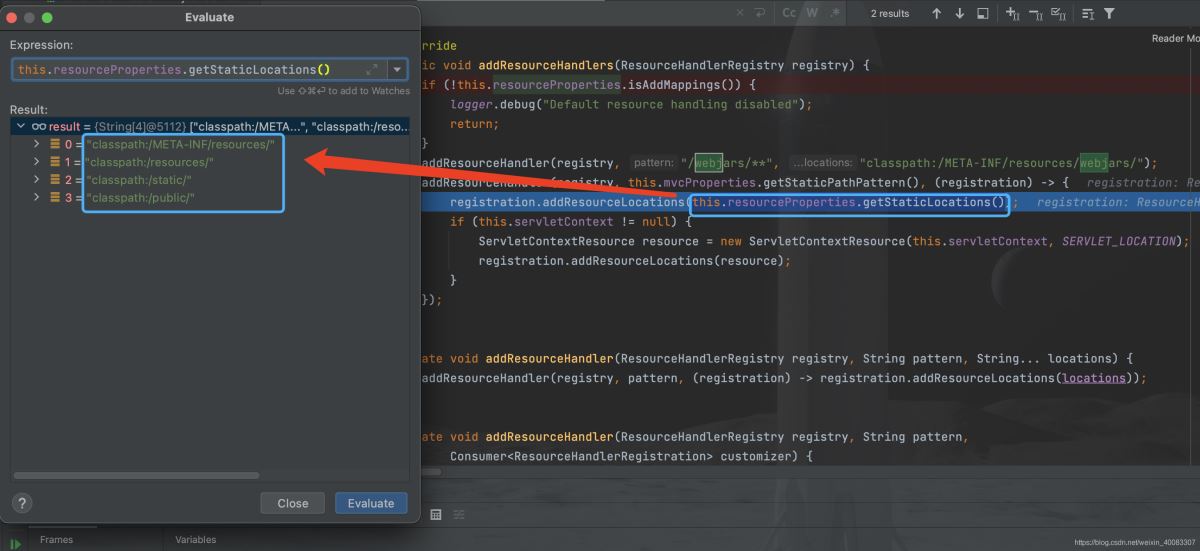Expand array element 0 "classpath:/META-INF/resources/"

37,145
